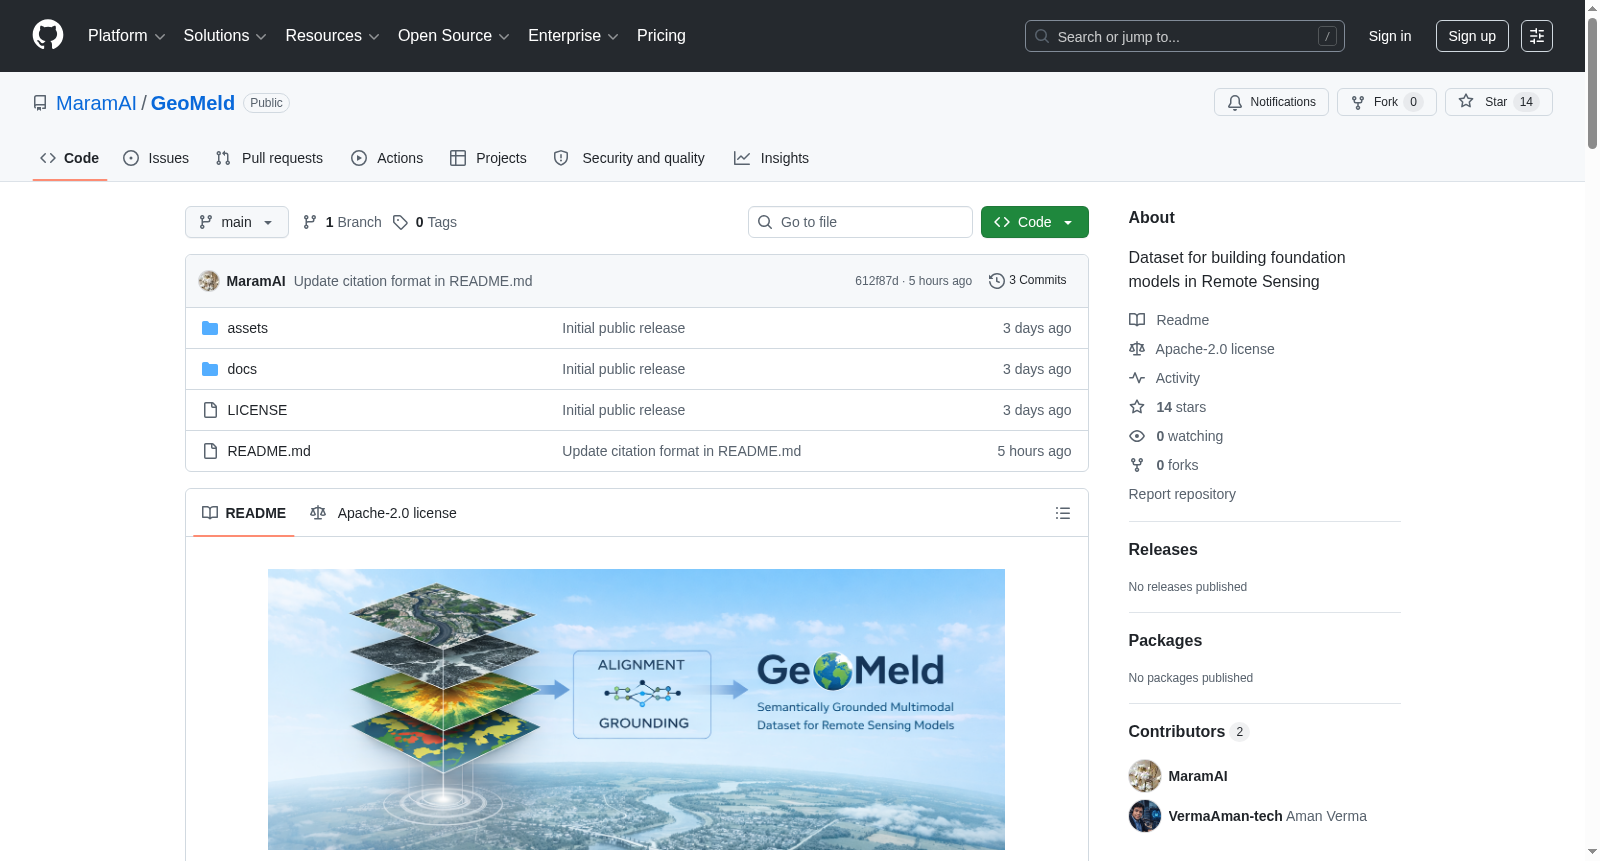Switch to the Issues tab
This screenshot has height=861, width=1600.
pyautogui.click(x=156, y=158)
